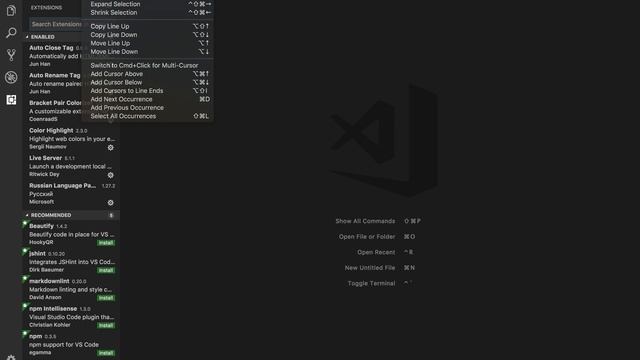Open the Manage gear in activity bar
640x360 pixels.
[x=11, y=357]
